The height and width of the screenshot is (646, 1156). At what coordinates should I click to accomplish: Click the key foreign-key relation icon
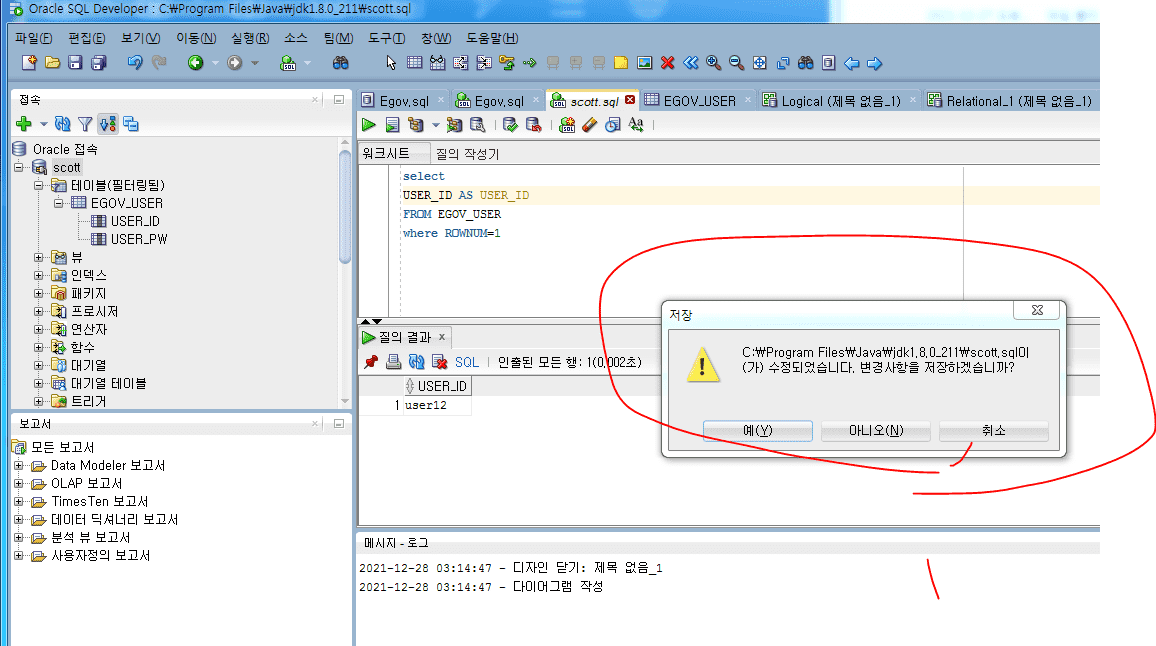point(506,63)
